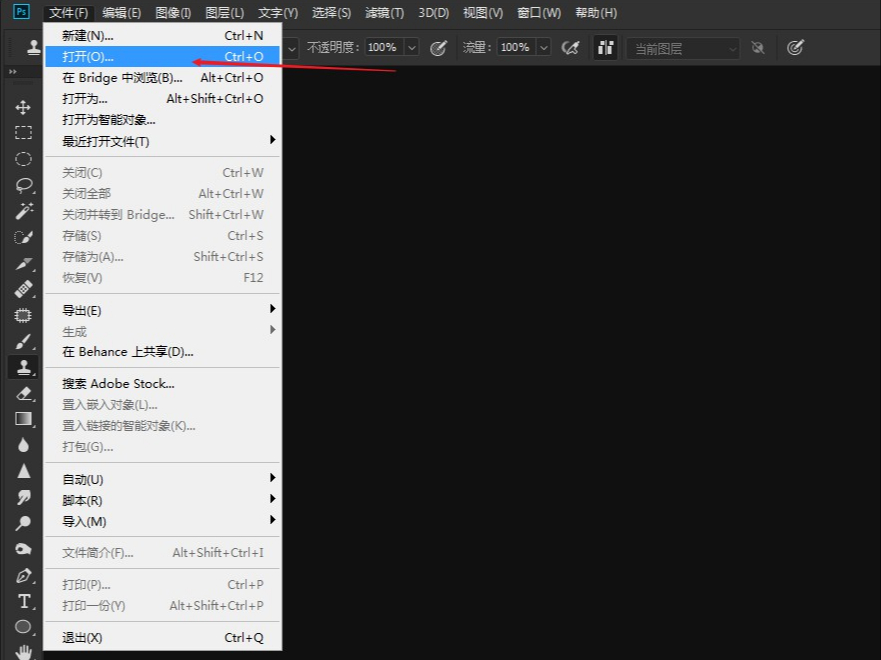This screenshot has height=660, width=881.
Task: Select the Spot Healing Brush tool
Action: (x=23, y=289)
